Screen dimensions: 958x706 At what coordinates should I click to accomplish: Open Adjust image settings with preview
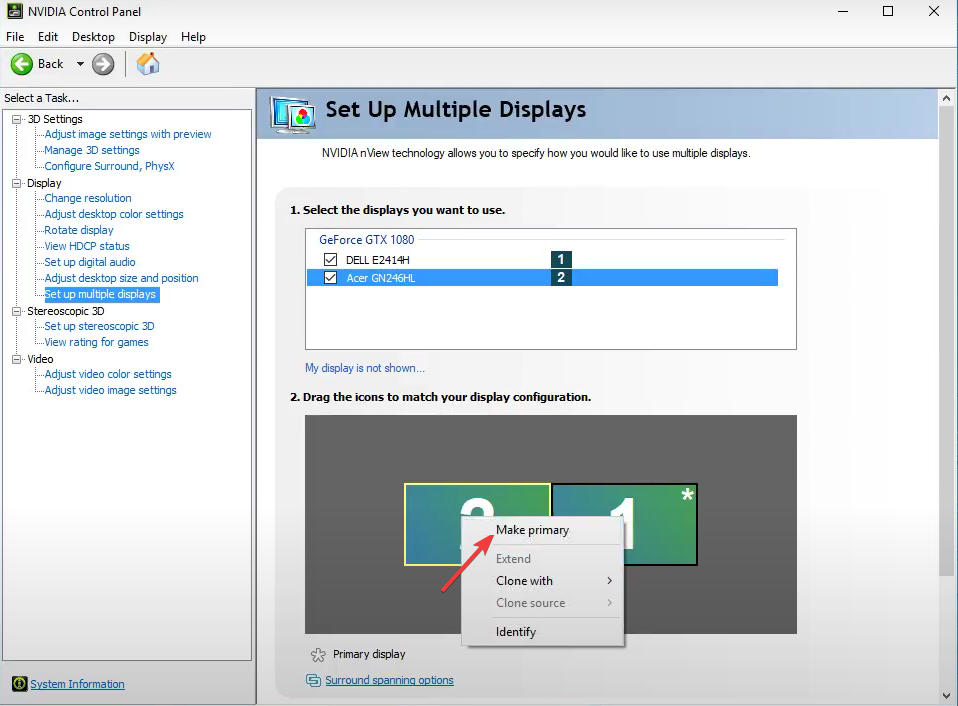coord(128,134)
